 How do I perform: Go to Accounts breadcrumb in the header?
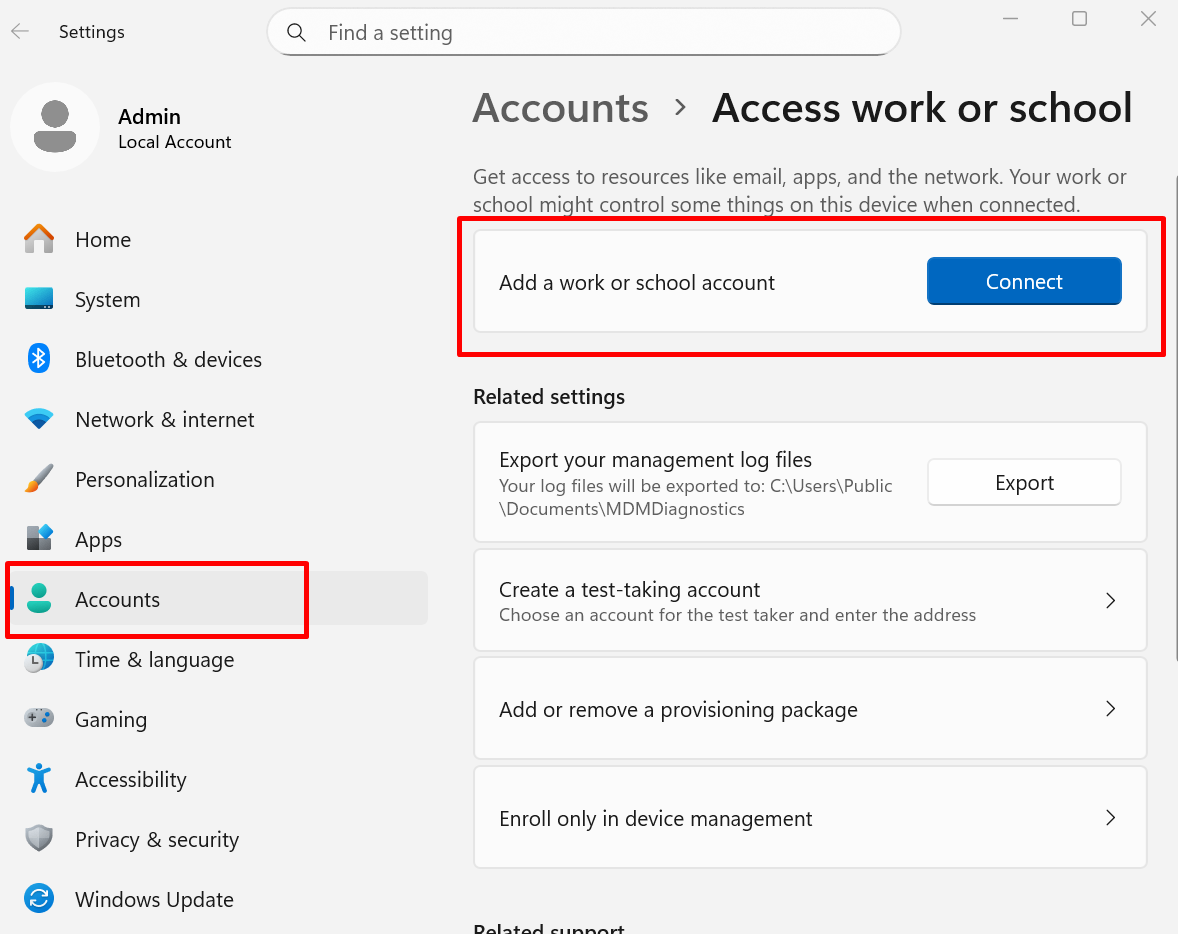click(560, 108)
